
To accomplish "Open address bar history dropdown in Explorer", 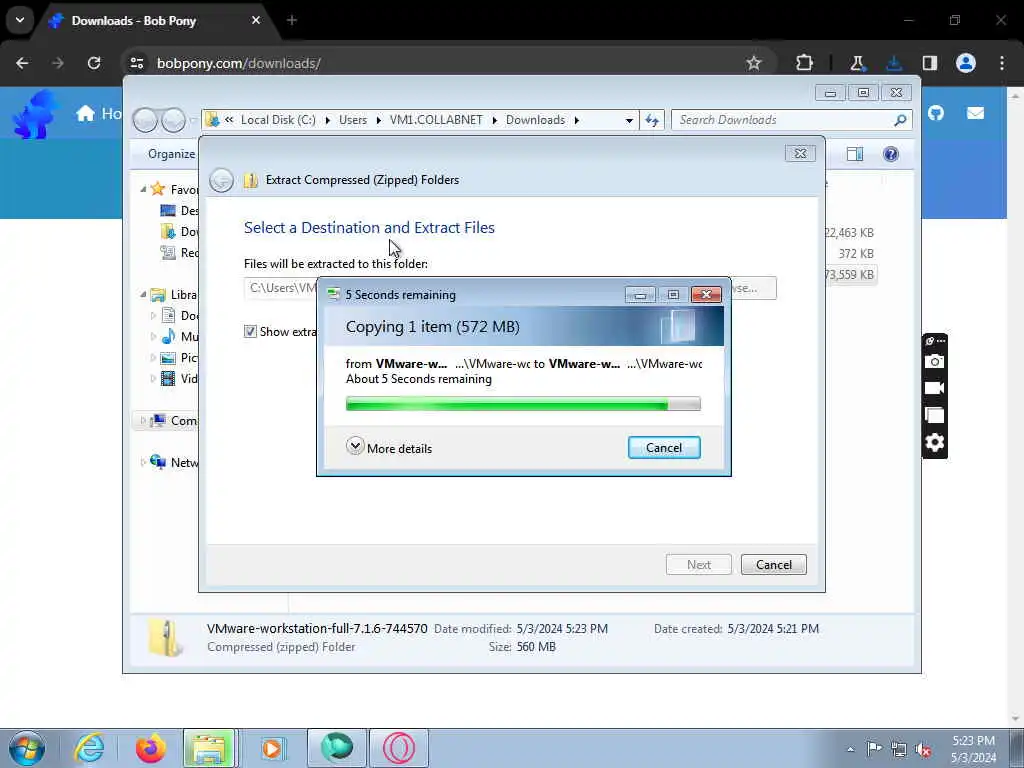I will pyautogui.click(x=629, y=120).
